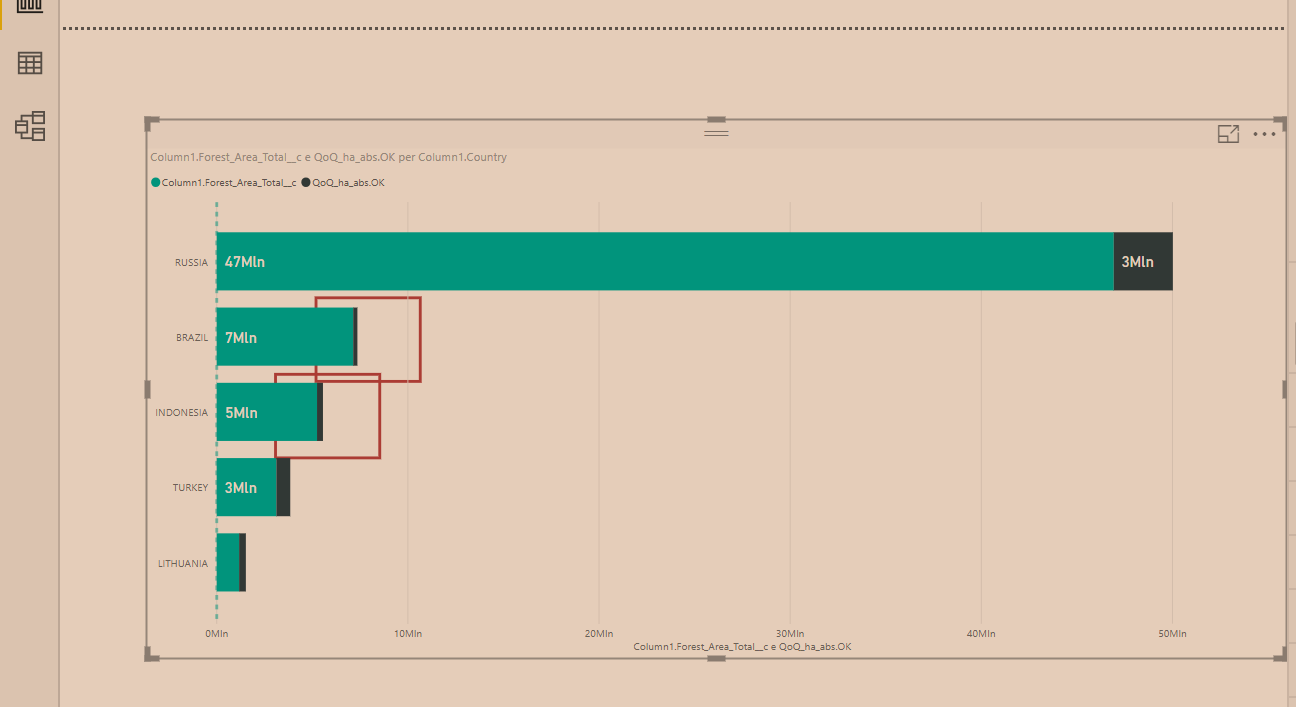Select the chart title ending in per Column1.Country
1296x707 pixels.
coord(328,157)
